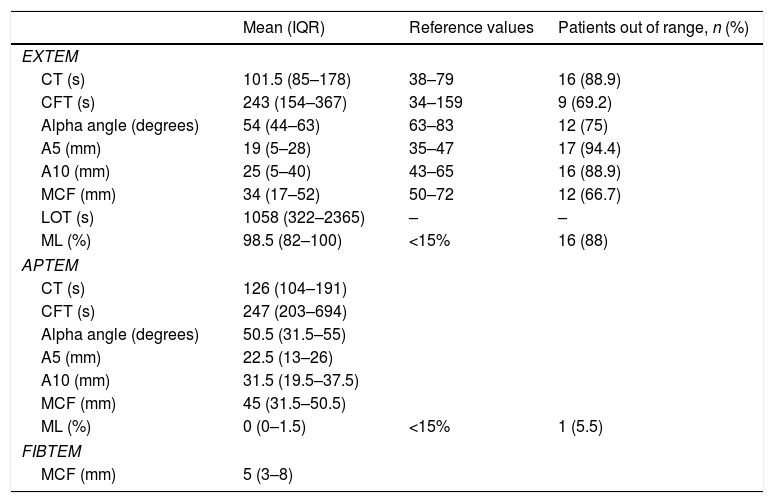
Task: Click the "Mean (IQR)" column header
Action: (283, 26)
